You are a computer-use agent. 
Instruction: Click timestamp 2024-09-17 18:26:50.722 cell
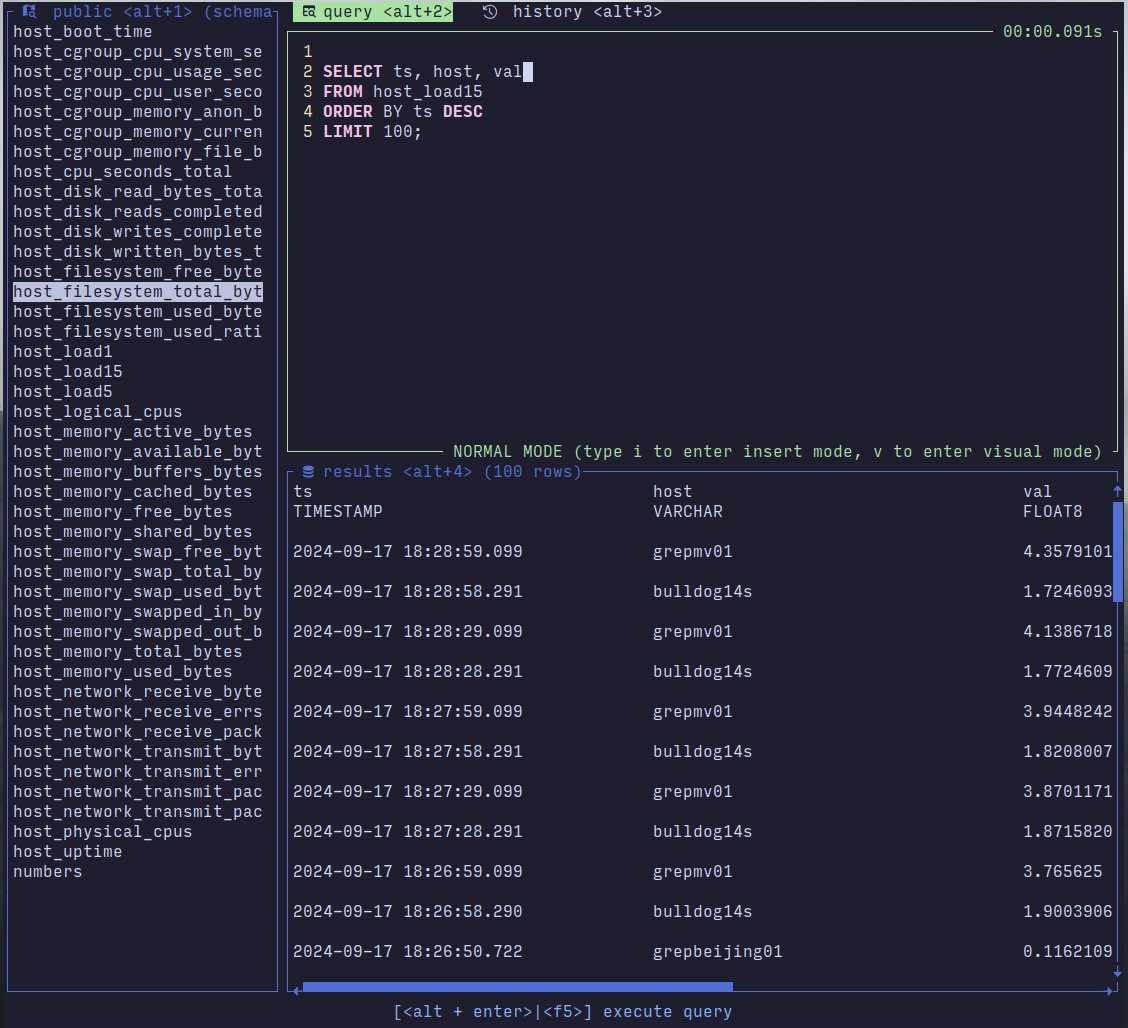(408, 952)
